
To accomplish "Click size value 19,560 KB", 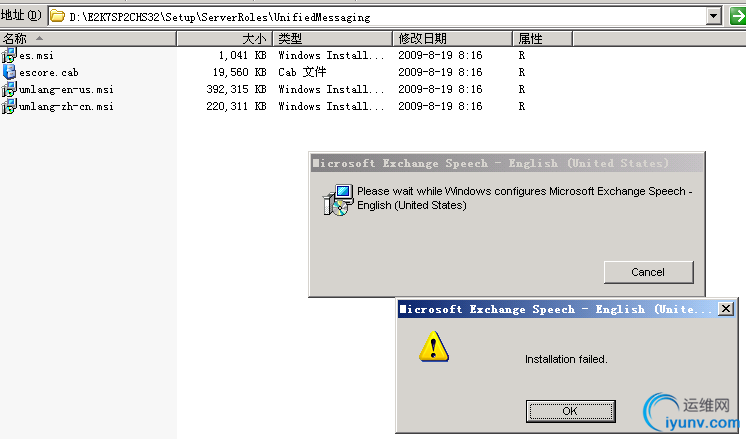I will [x=239, y=72].
